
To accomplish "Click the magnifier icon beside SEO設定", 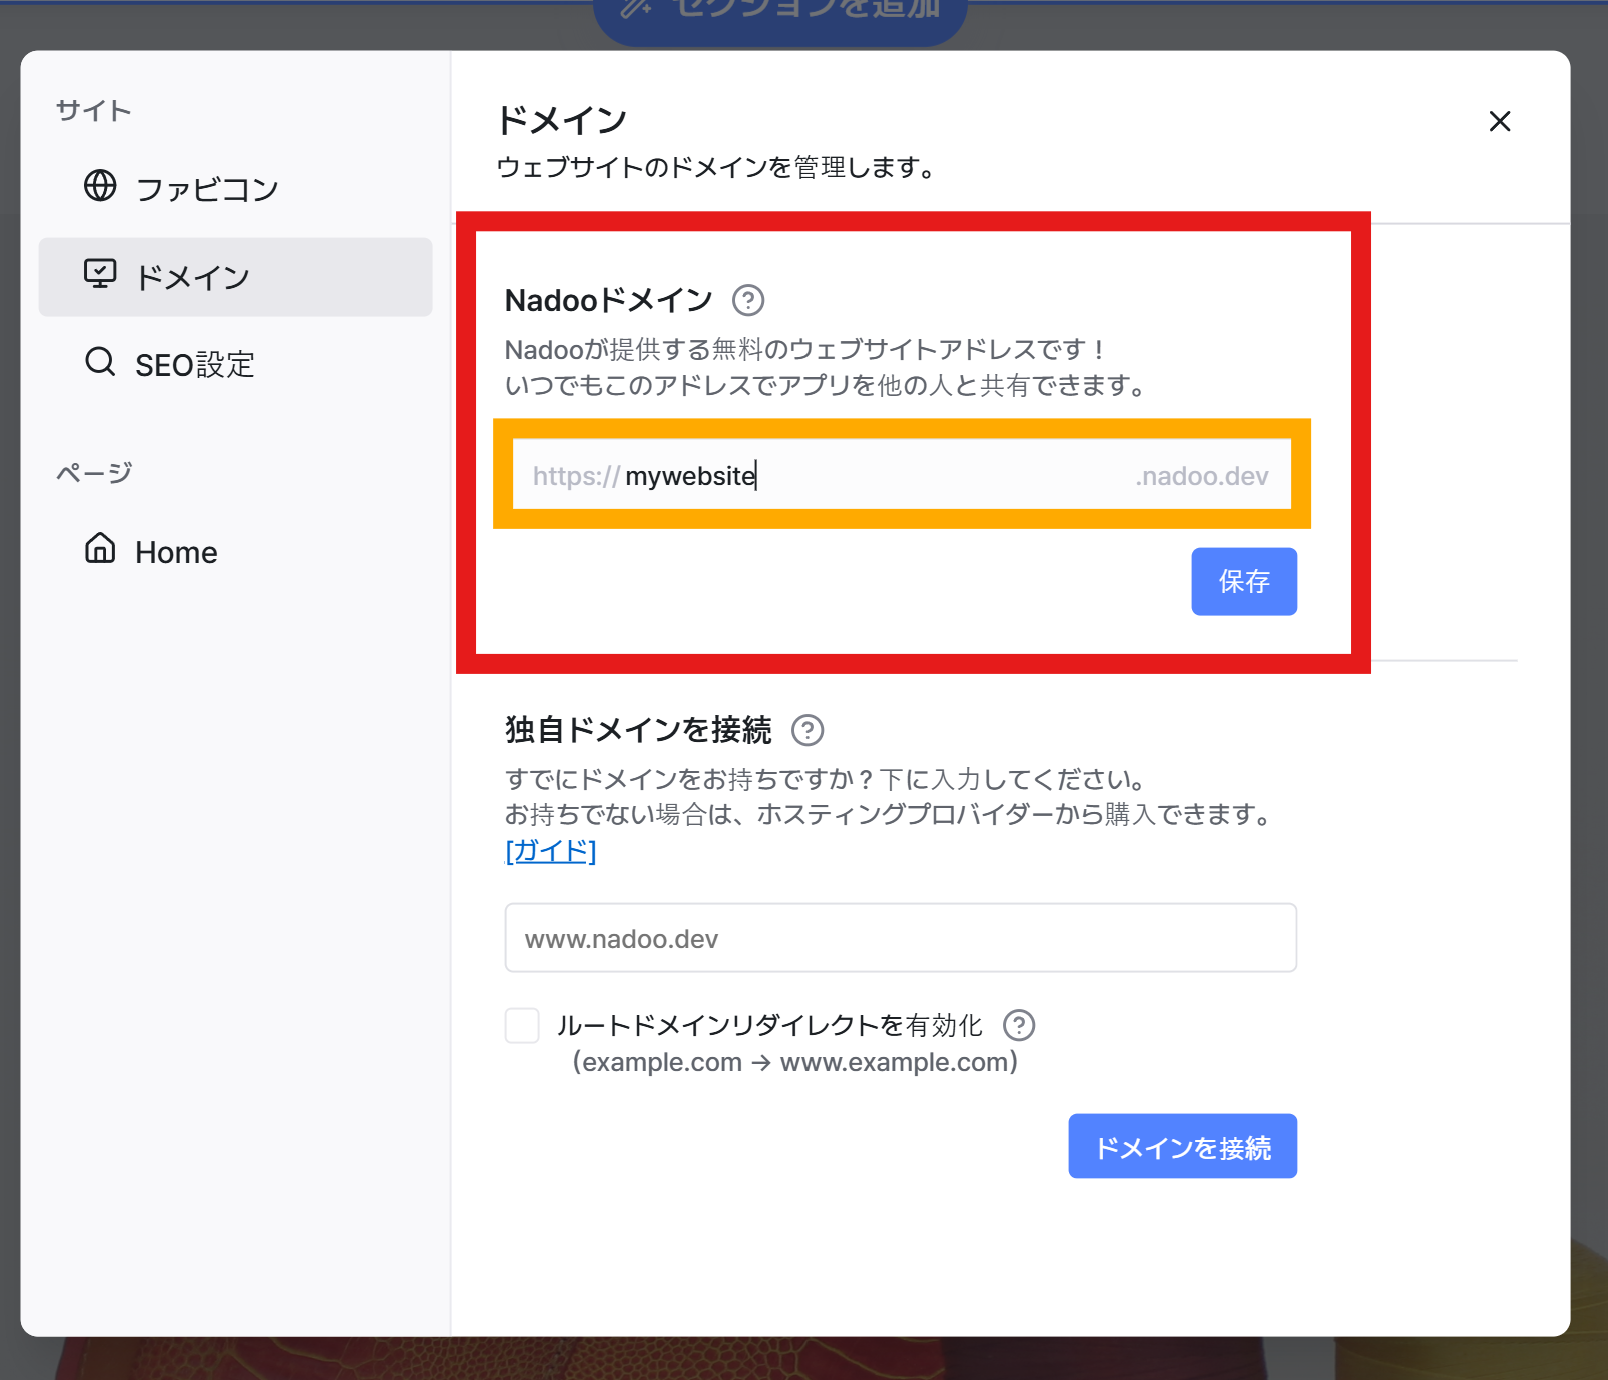I will click(100, 361).
